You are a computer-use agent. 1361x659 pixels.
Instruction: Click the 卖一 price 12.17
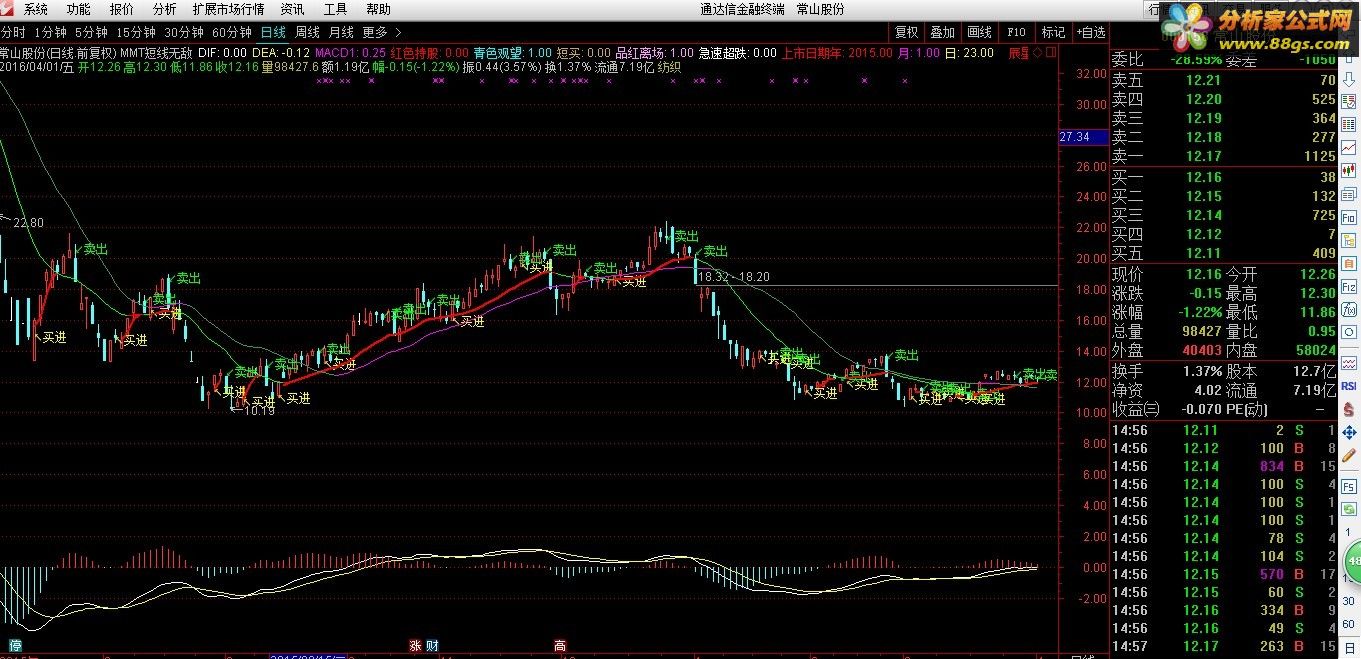(1203, 156)
